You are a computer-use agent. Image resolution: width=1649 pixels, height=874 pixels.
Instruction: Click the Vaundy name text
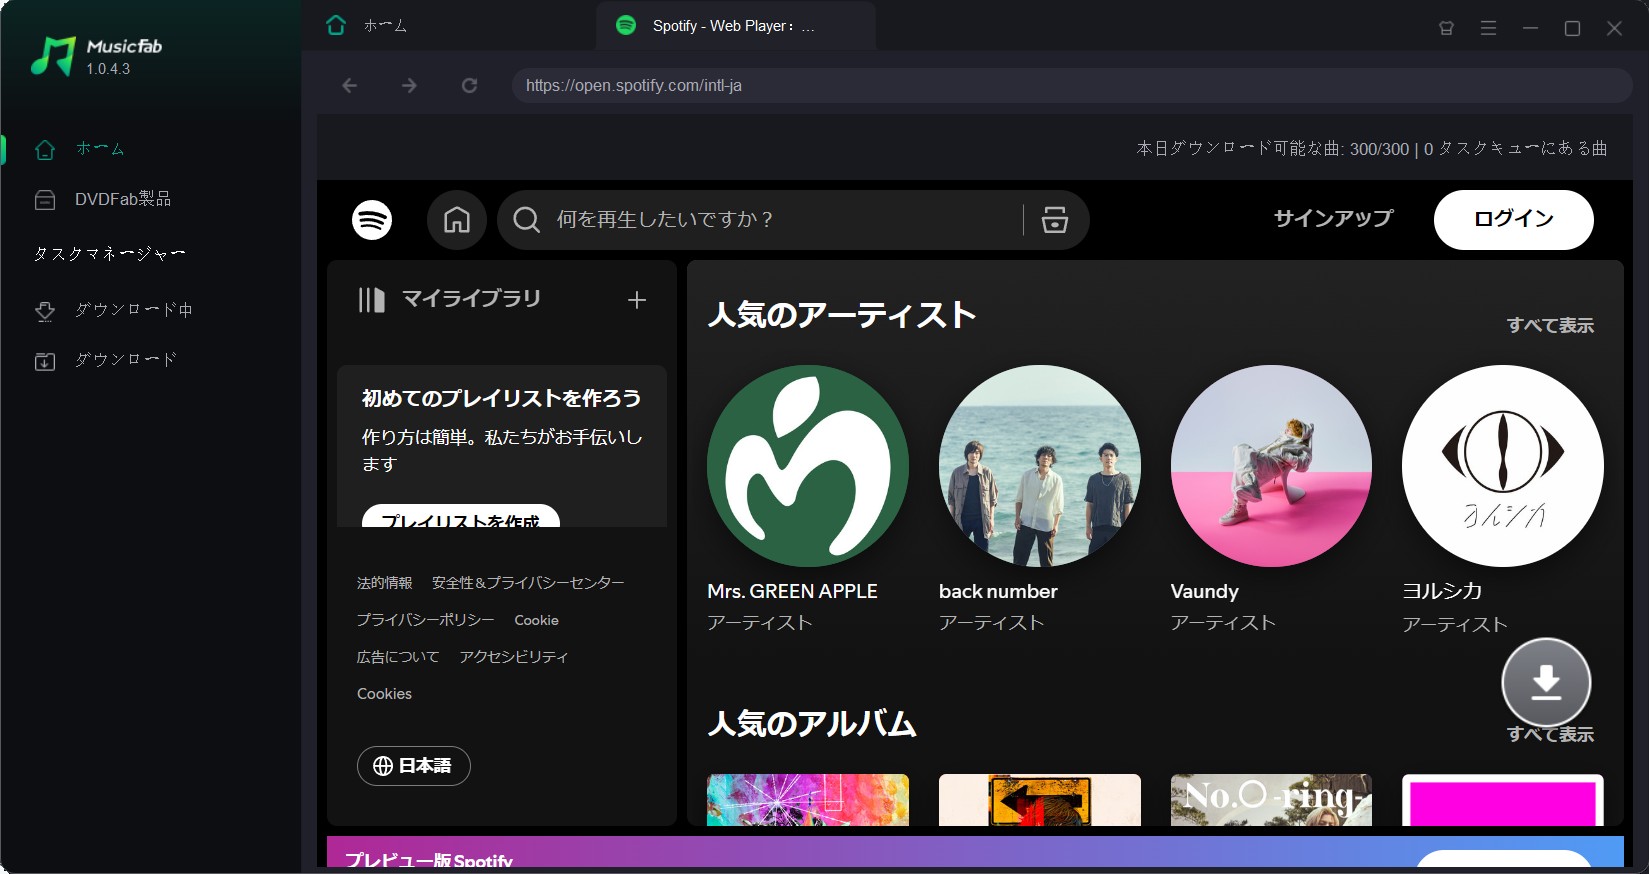pos(1204,591)
